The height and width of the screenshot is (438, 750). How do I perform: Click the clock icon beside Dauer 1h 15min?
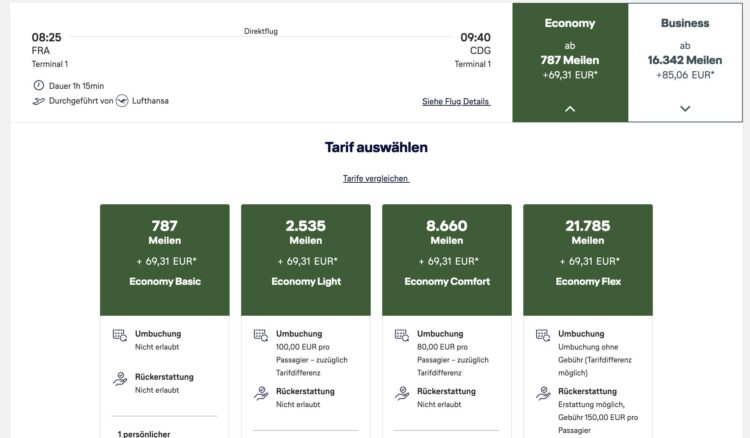click(38, 86)
